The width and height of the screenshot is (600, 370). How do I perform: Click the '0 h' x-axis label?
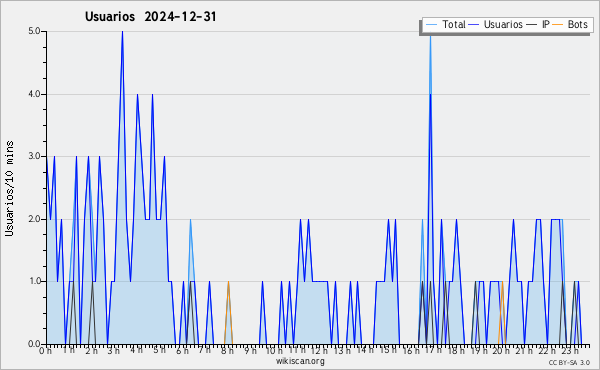coord(46,351)
